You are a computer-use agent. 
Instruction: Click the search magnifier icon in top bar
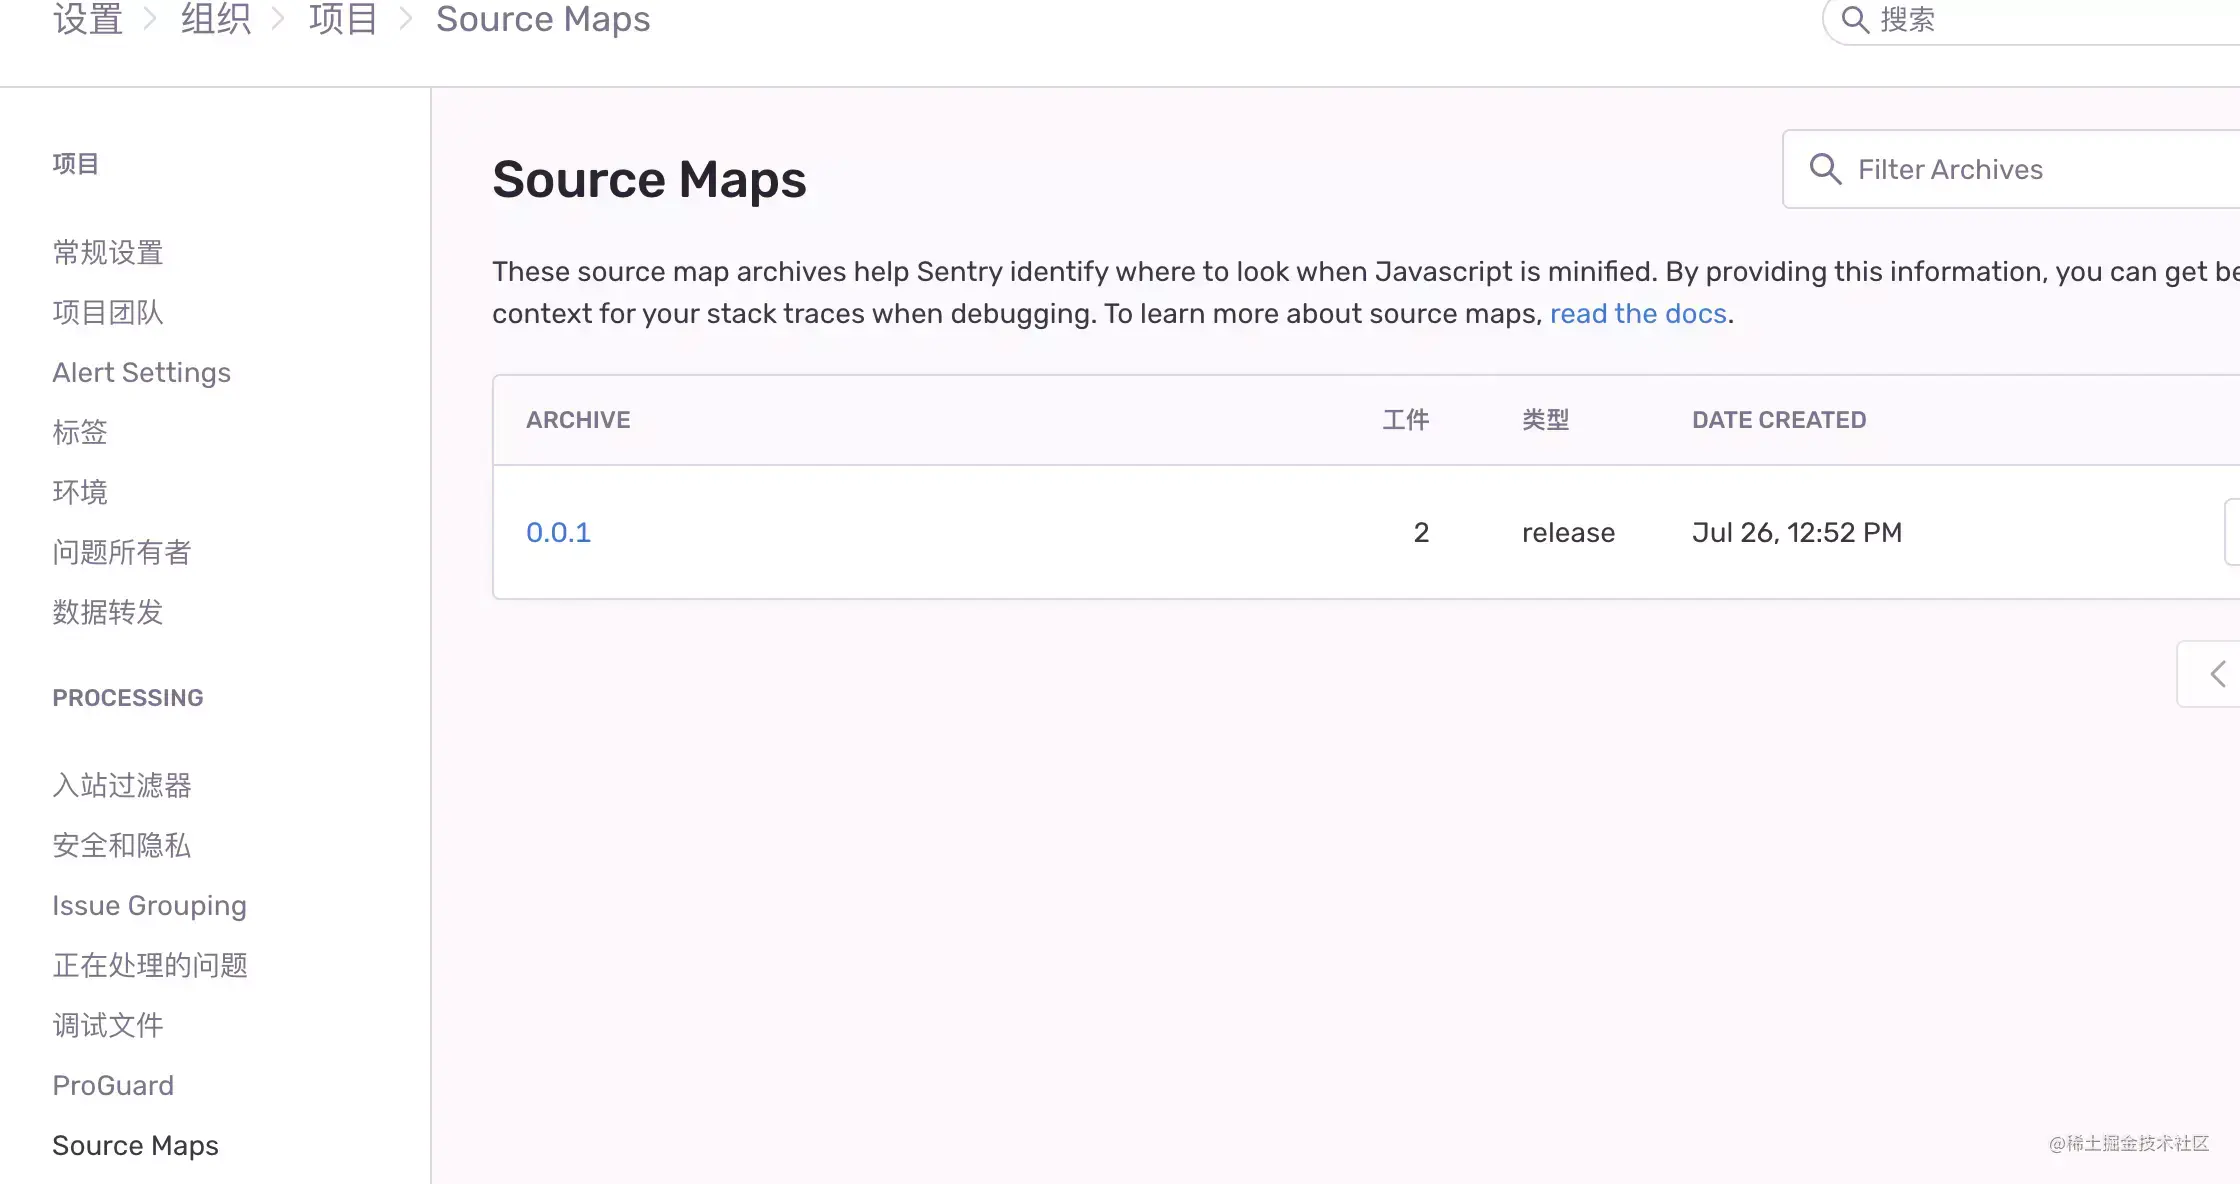pos(1855,20)
